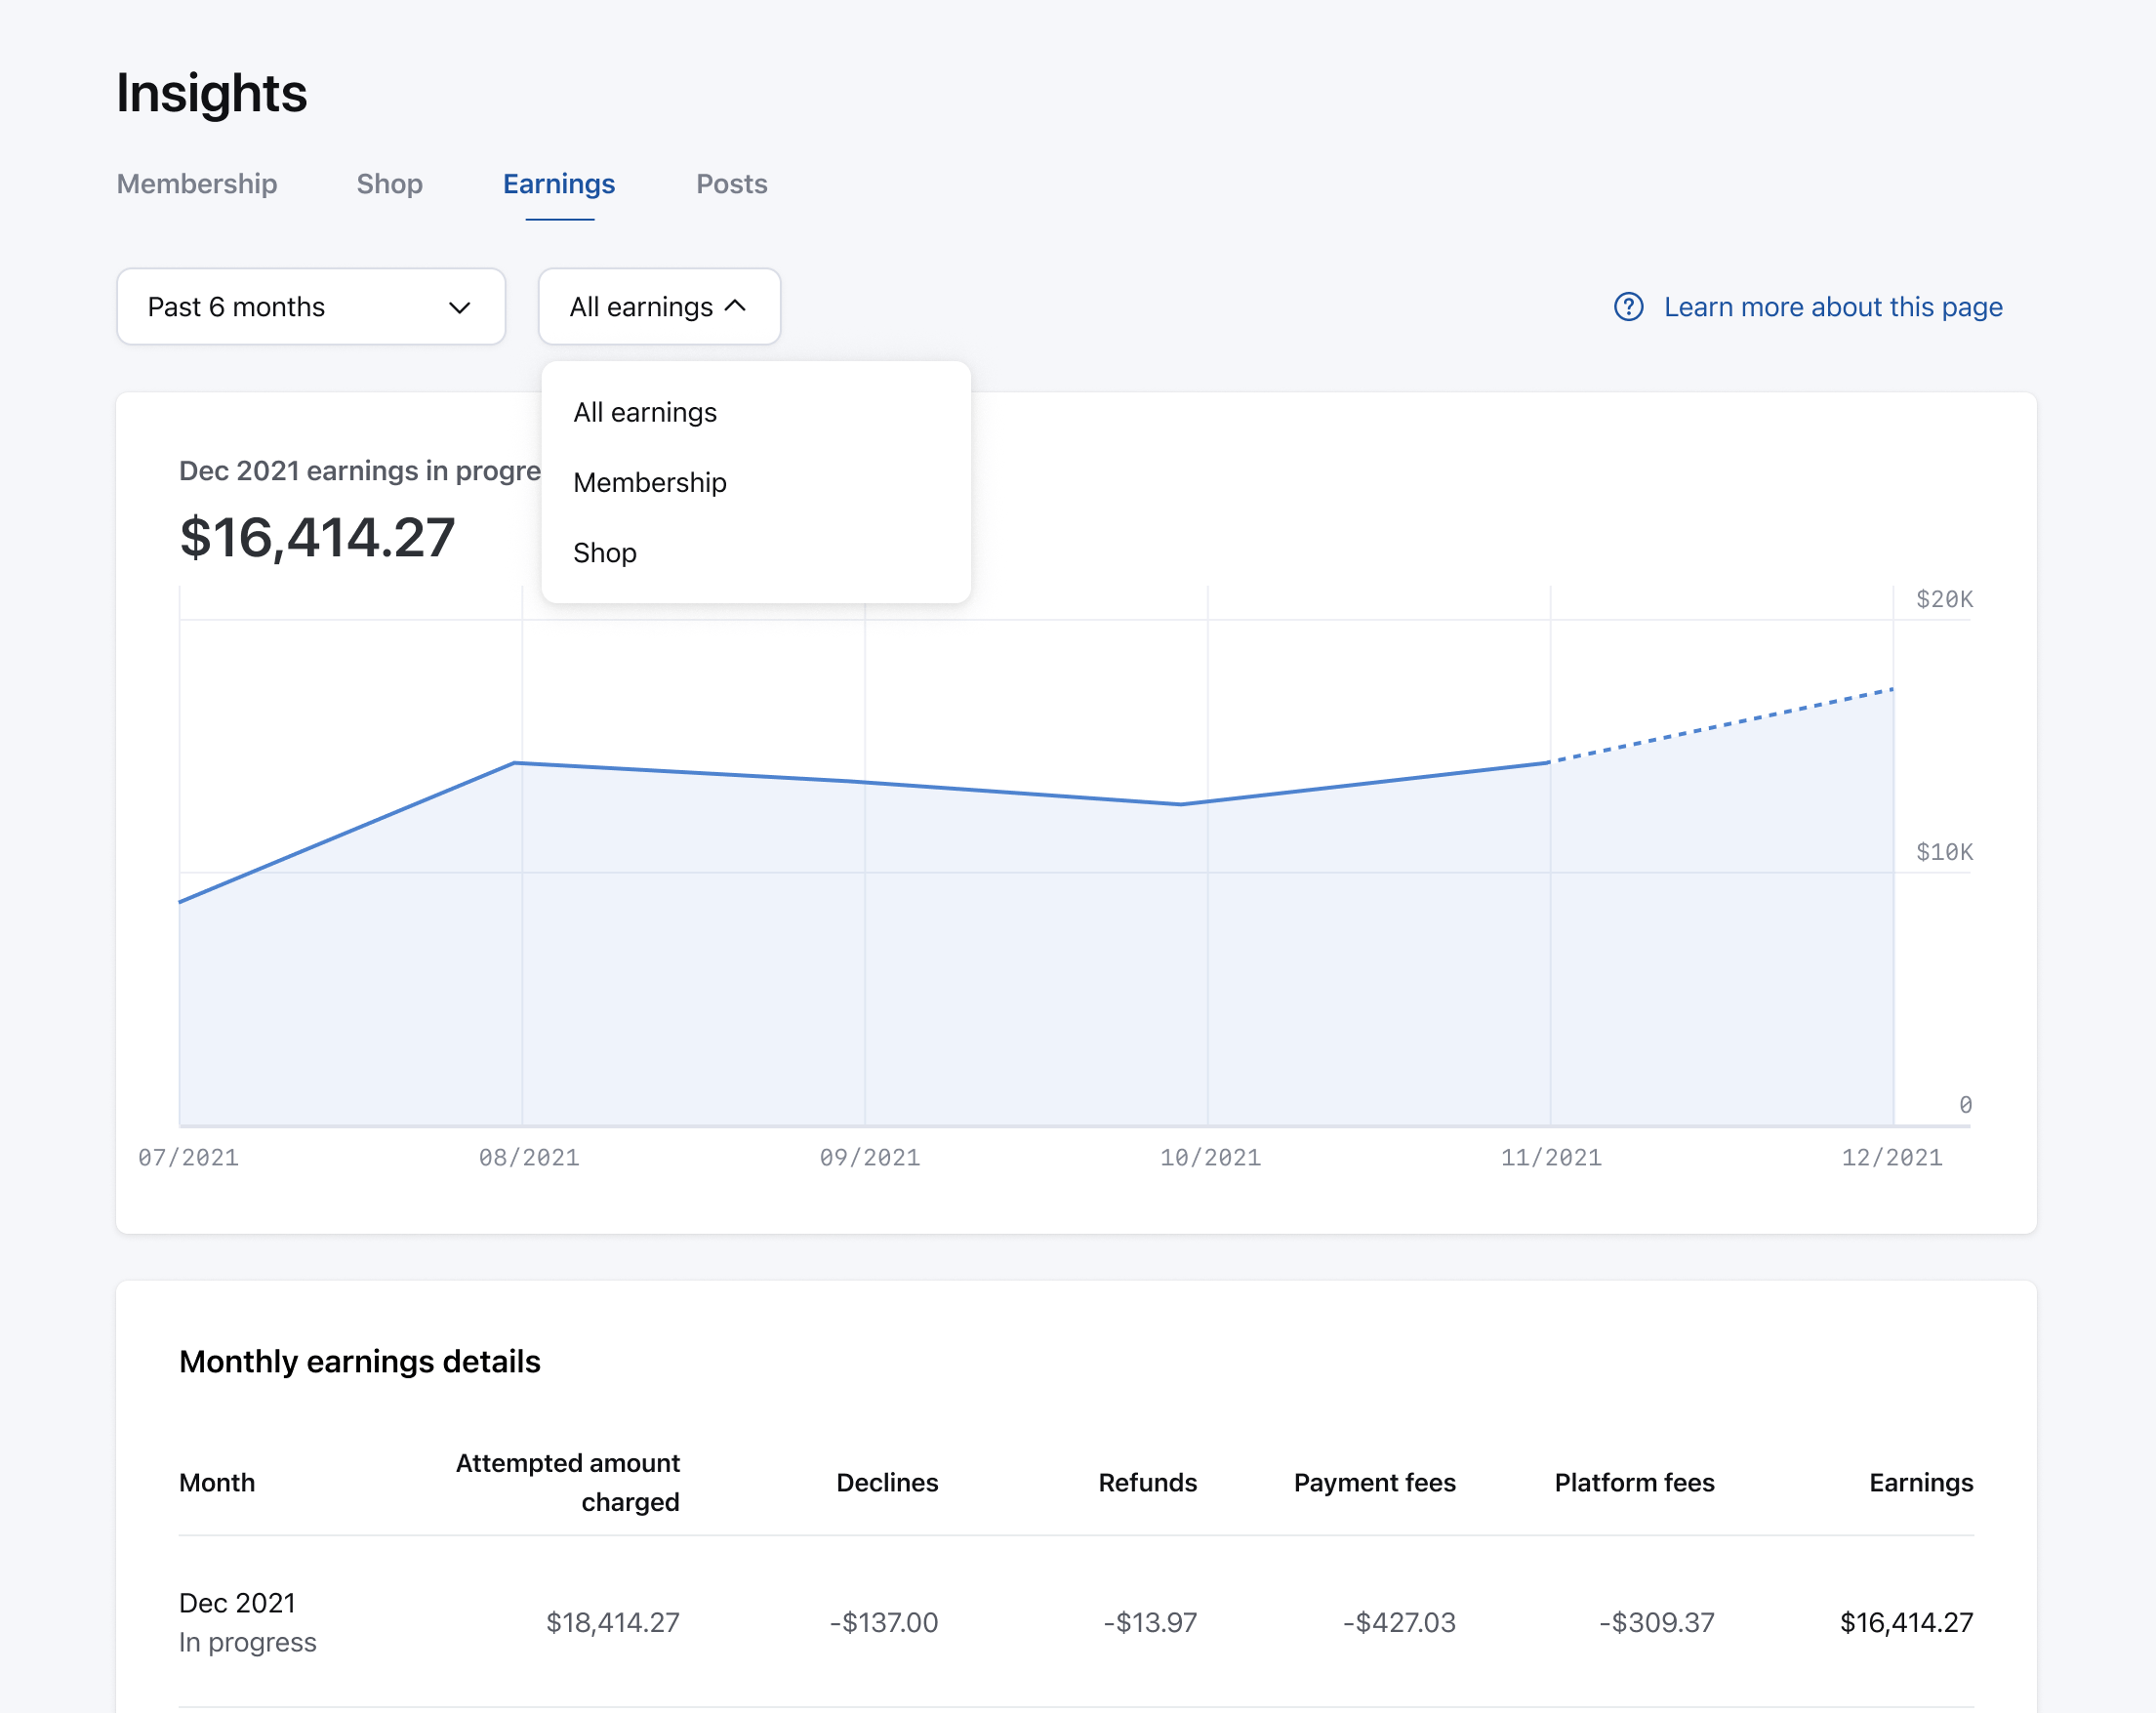Select All earnings in the open menu
This screenshot has height=1713, width=2156.
[x=644, y=411]
